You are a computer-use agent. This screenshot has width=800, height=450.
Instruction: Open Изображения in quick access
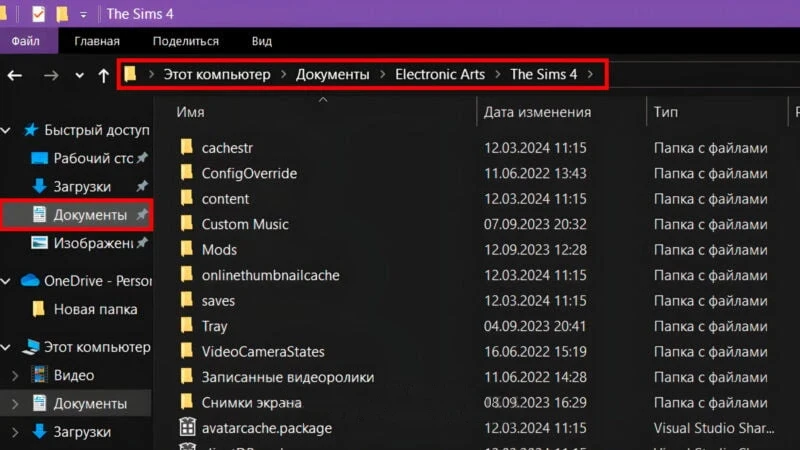[93, 243]
